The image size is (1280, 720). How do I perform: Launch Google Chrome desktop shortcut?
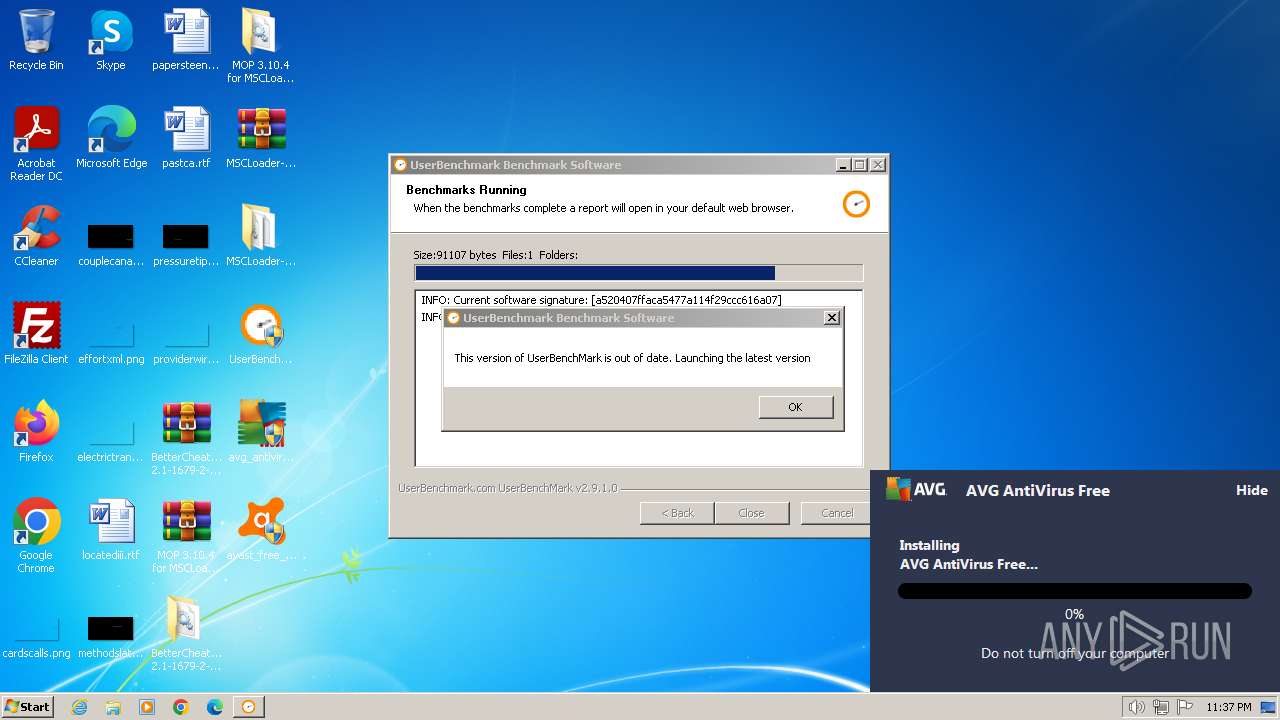click(x=36, y=536)
